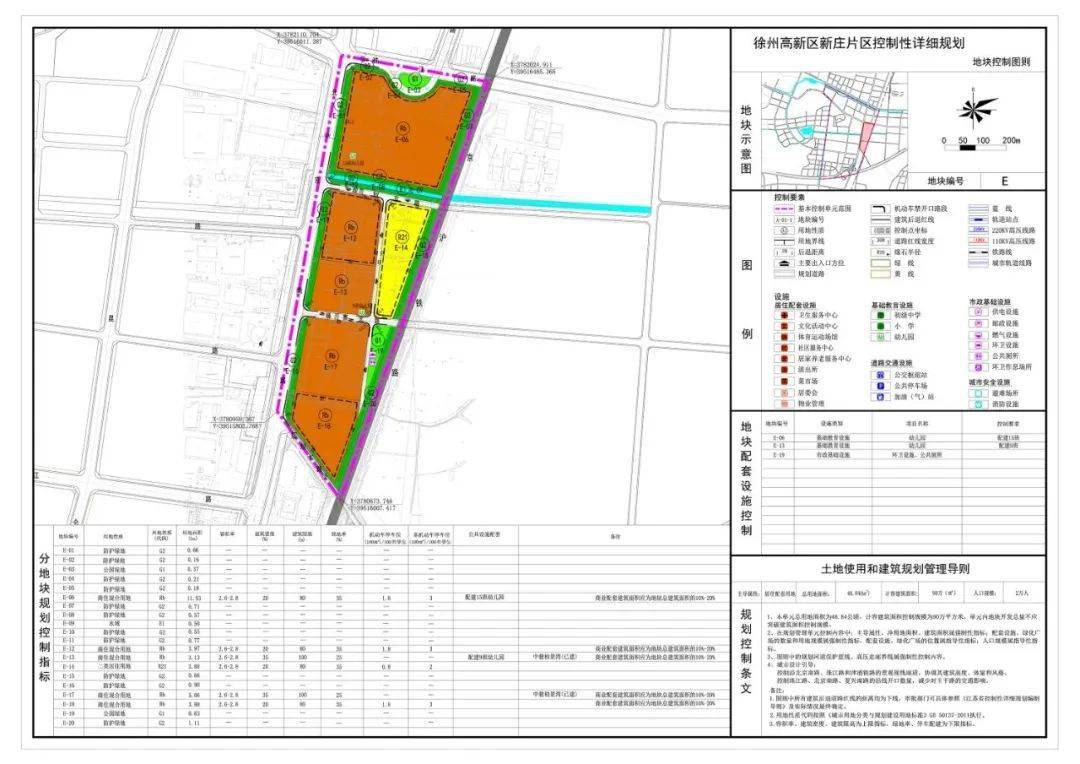Click the 规划道路 legend swatch

[x=783, y=274]
